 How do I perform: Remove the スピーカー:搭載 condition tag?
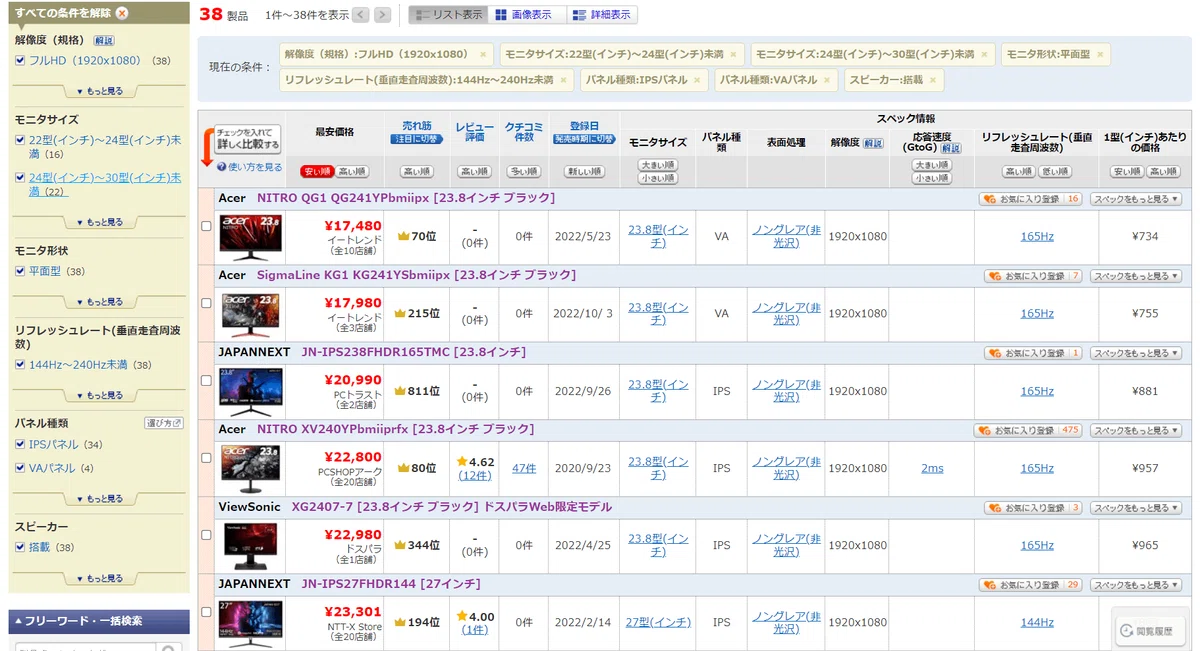933,80
